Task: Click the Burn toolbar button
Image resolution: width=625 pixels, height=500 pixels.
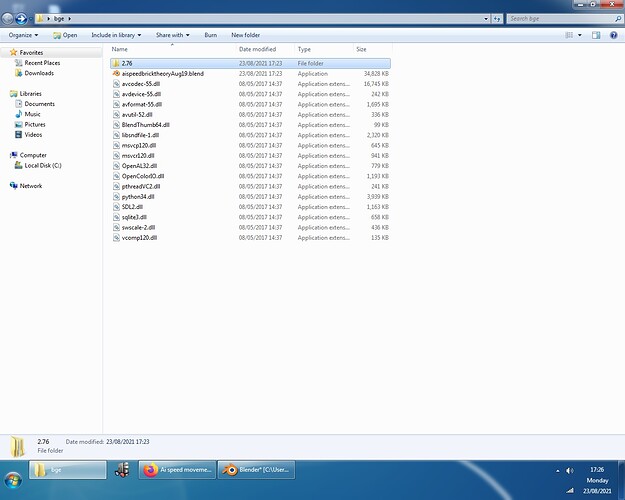Action: tap(210, 35)
